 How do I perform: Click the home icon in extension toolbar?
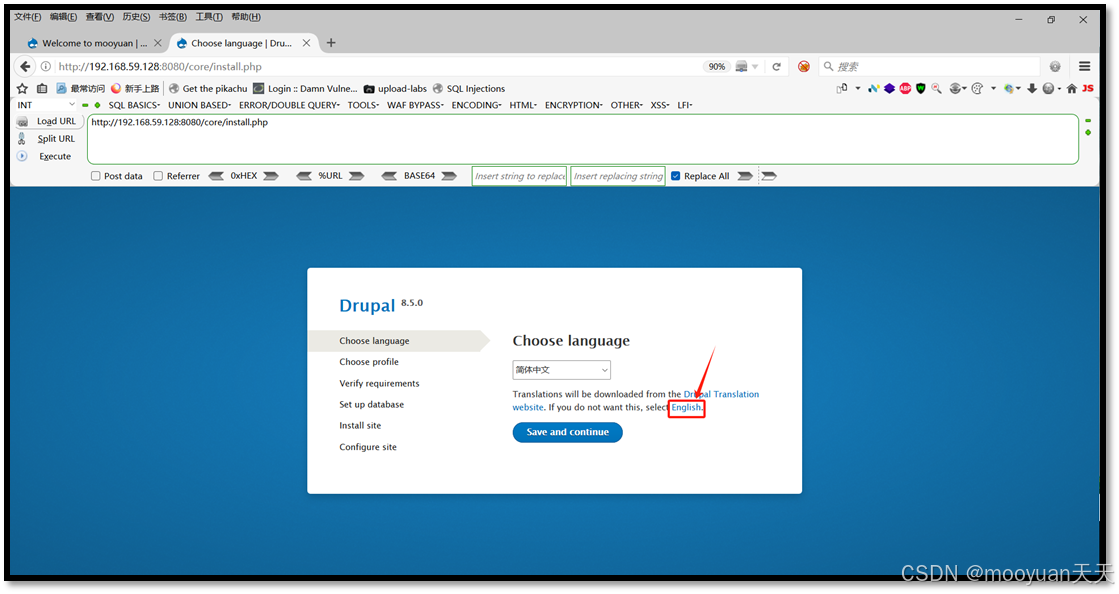(1072, 89)
